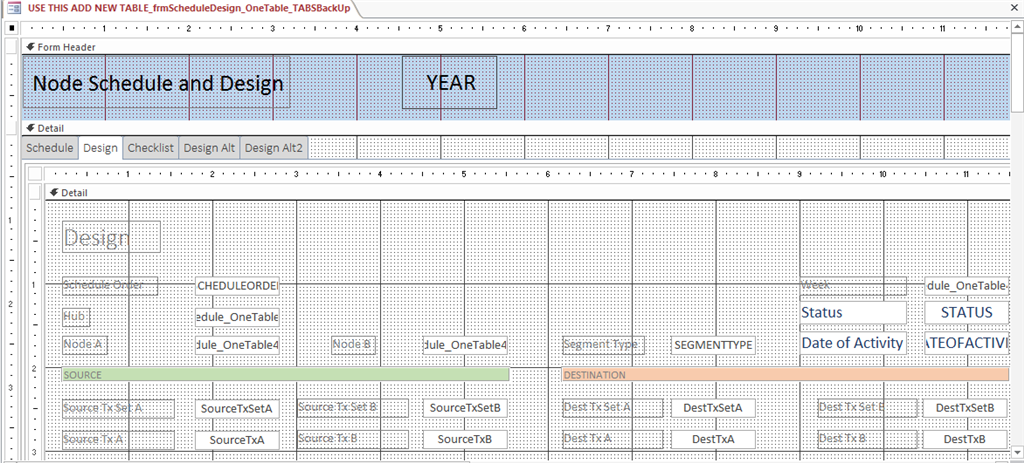Select the SourceTxSetB text box
Screen dimensions: 1024x463
tap(465, 408)
